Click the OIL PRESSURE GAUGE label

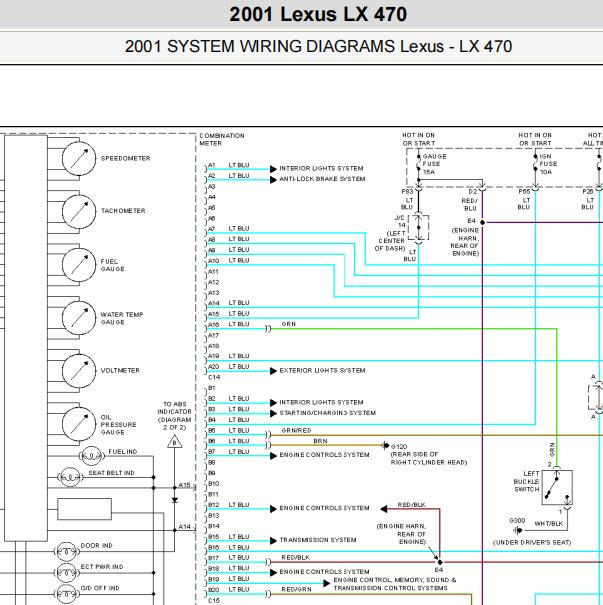(118, 425)
